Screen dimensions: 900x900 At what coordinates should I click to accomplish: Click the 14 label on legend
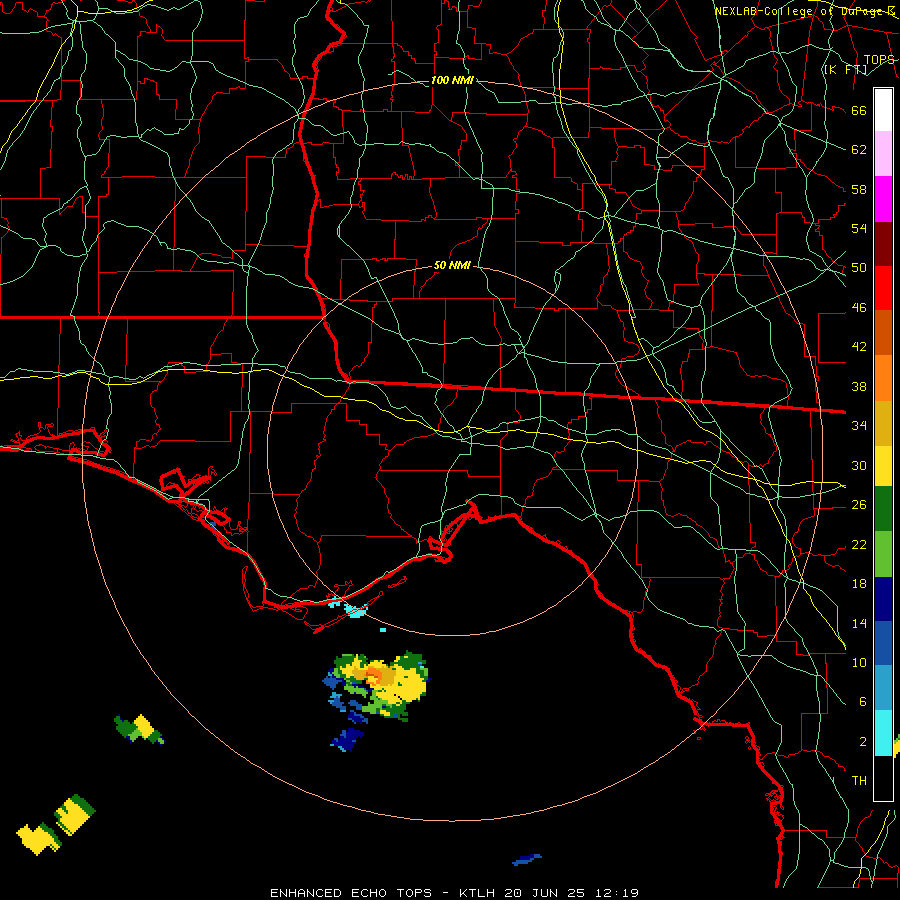click(x=859, y=623)
